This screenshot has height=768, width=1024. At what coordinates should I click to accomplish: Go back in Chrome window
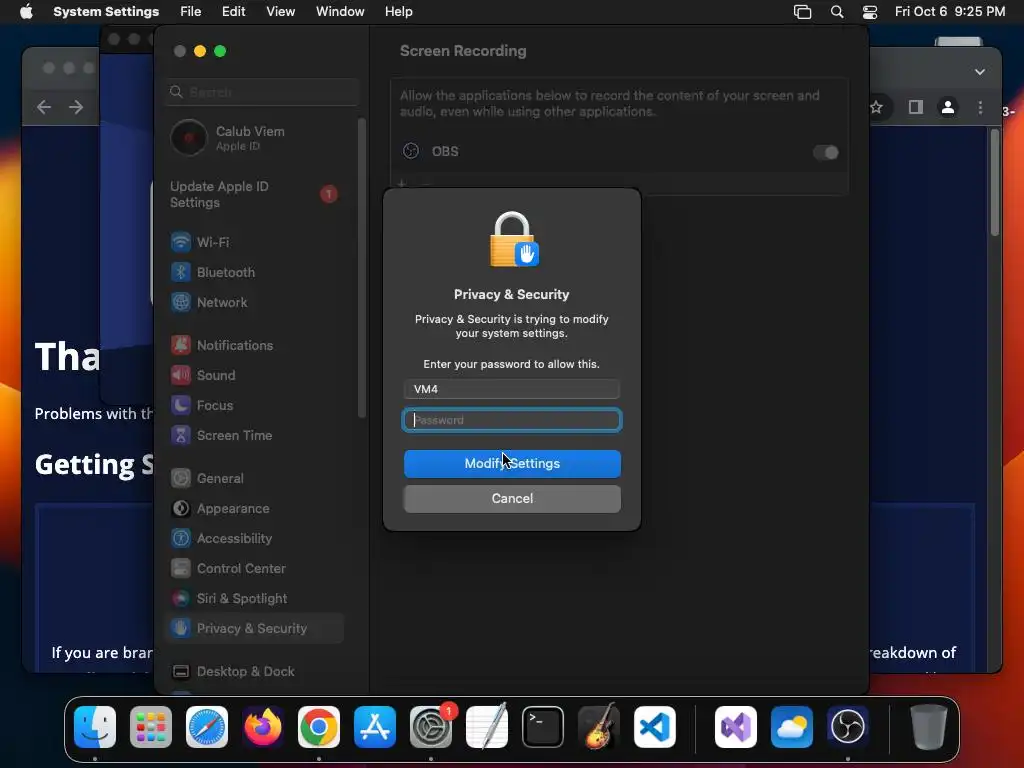[x=44, y=107]
